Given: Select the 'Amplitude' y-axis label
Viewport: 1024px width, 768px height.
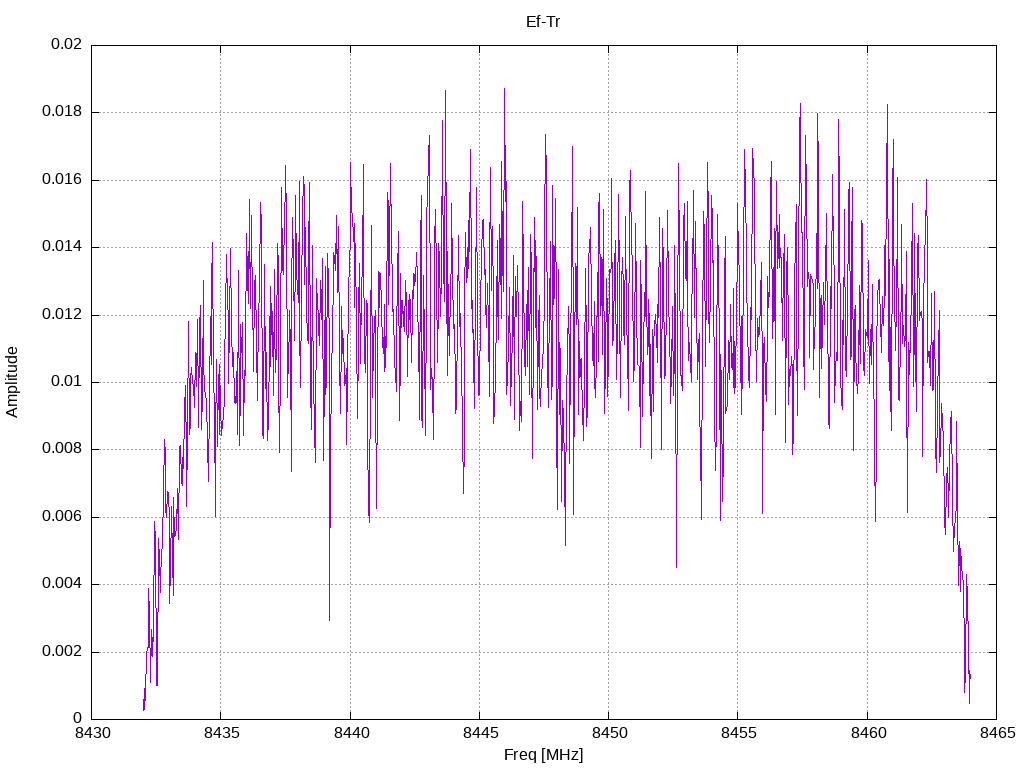Looking at the screenshot, I should pos(12,382).
